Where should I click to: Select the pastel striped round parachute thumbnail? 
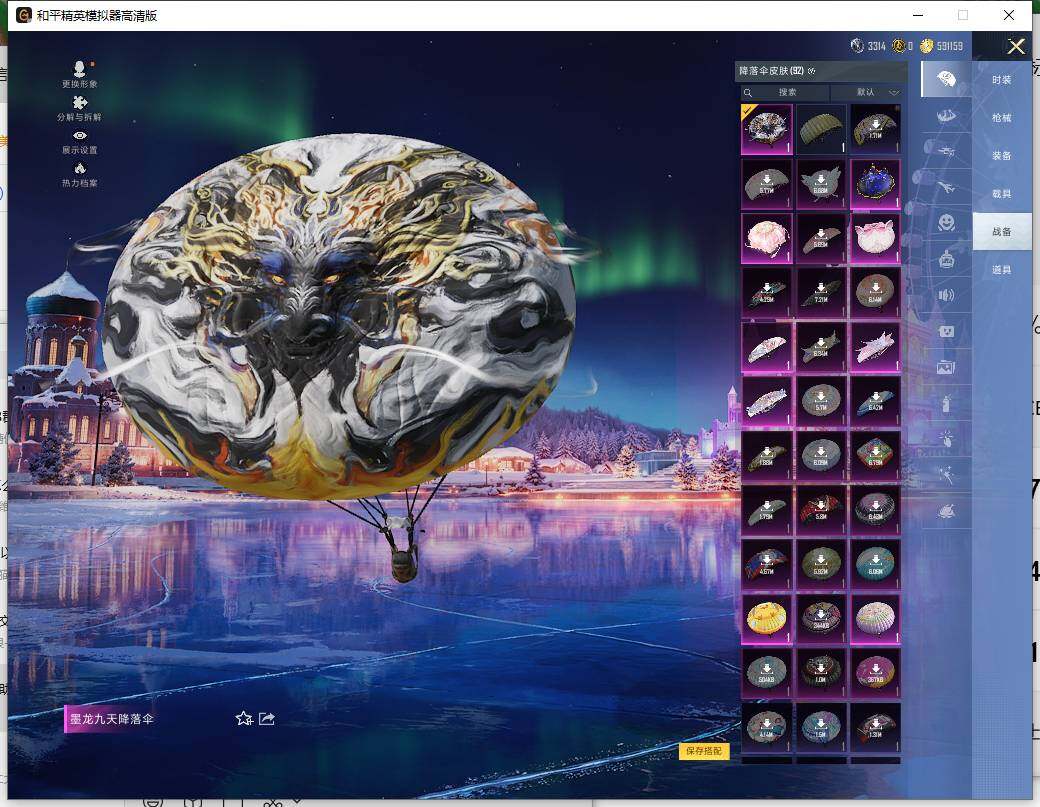tap(876, 619)
